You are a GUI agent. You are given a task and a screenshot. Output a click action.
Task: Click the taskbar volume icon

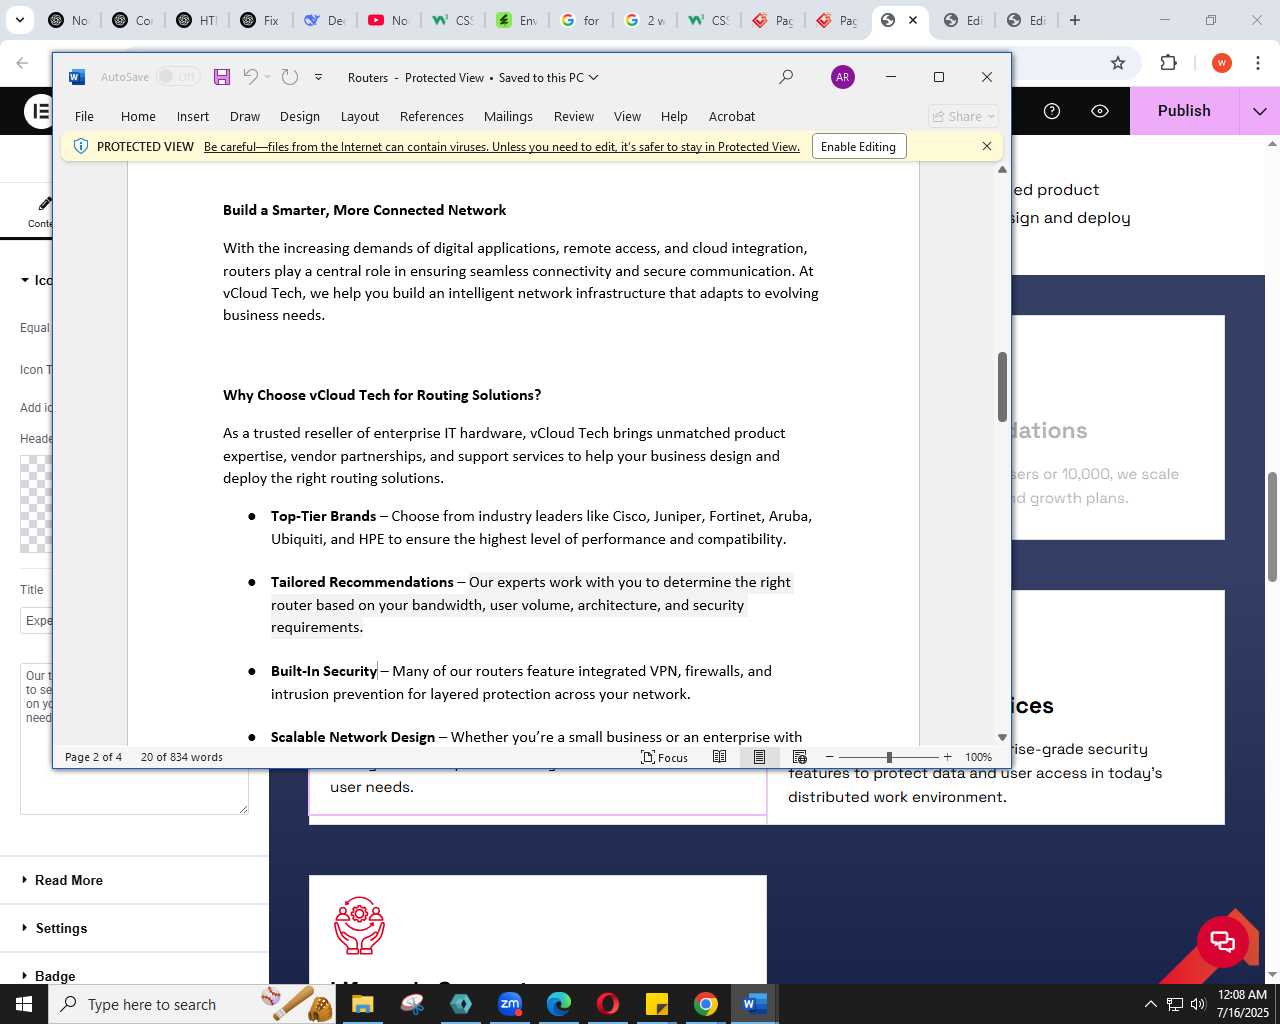[x=1198, y=1004]
